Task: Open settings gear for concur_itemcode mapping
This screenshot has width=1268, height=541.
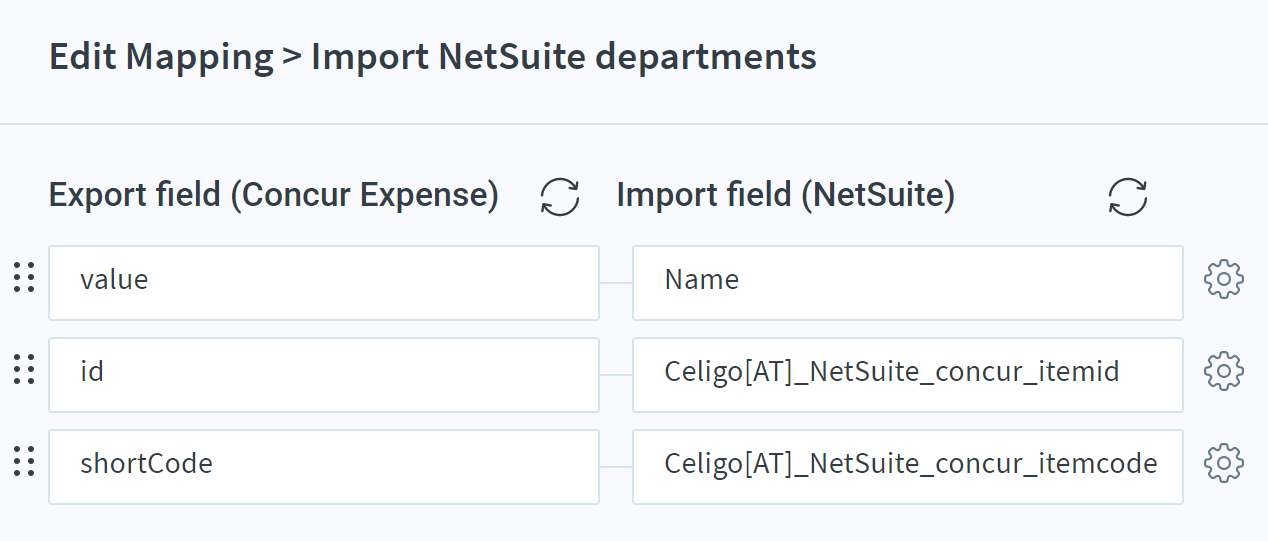Action: pyautogui.click(x=1224, y=463)
